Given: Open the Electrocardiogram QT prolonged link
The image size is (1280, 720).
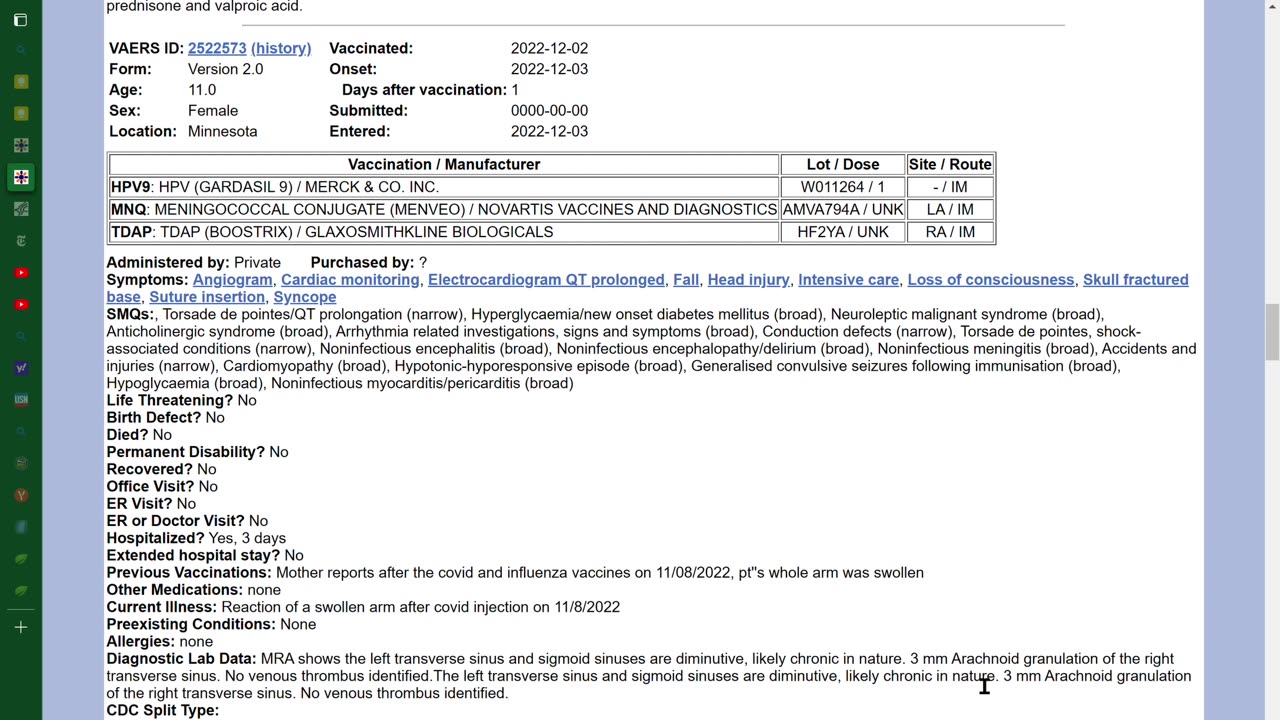Looking at the screenshot, I should tap(546, 280).
